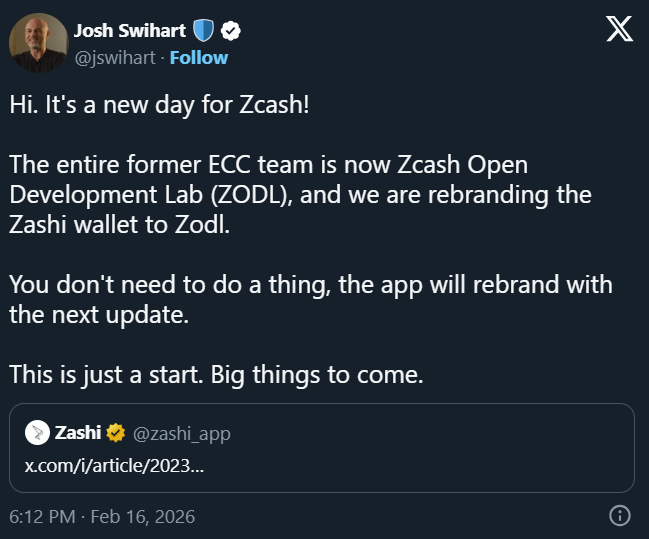Open the x.com/i/article link
This screenshot has height=539, width=649.
point(114,467)
